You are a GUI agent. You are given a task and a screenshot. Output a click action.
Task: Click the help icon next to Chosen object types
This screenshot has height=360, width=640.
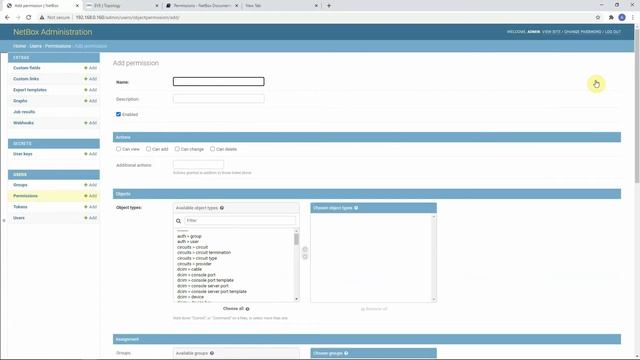356,208
